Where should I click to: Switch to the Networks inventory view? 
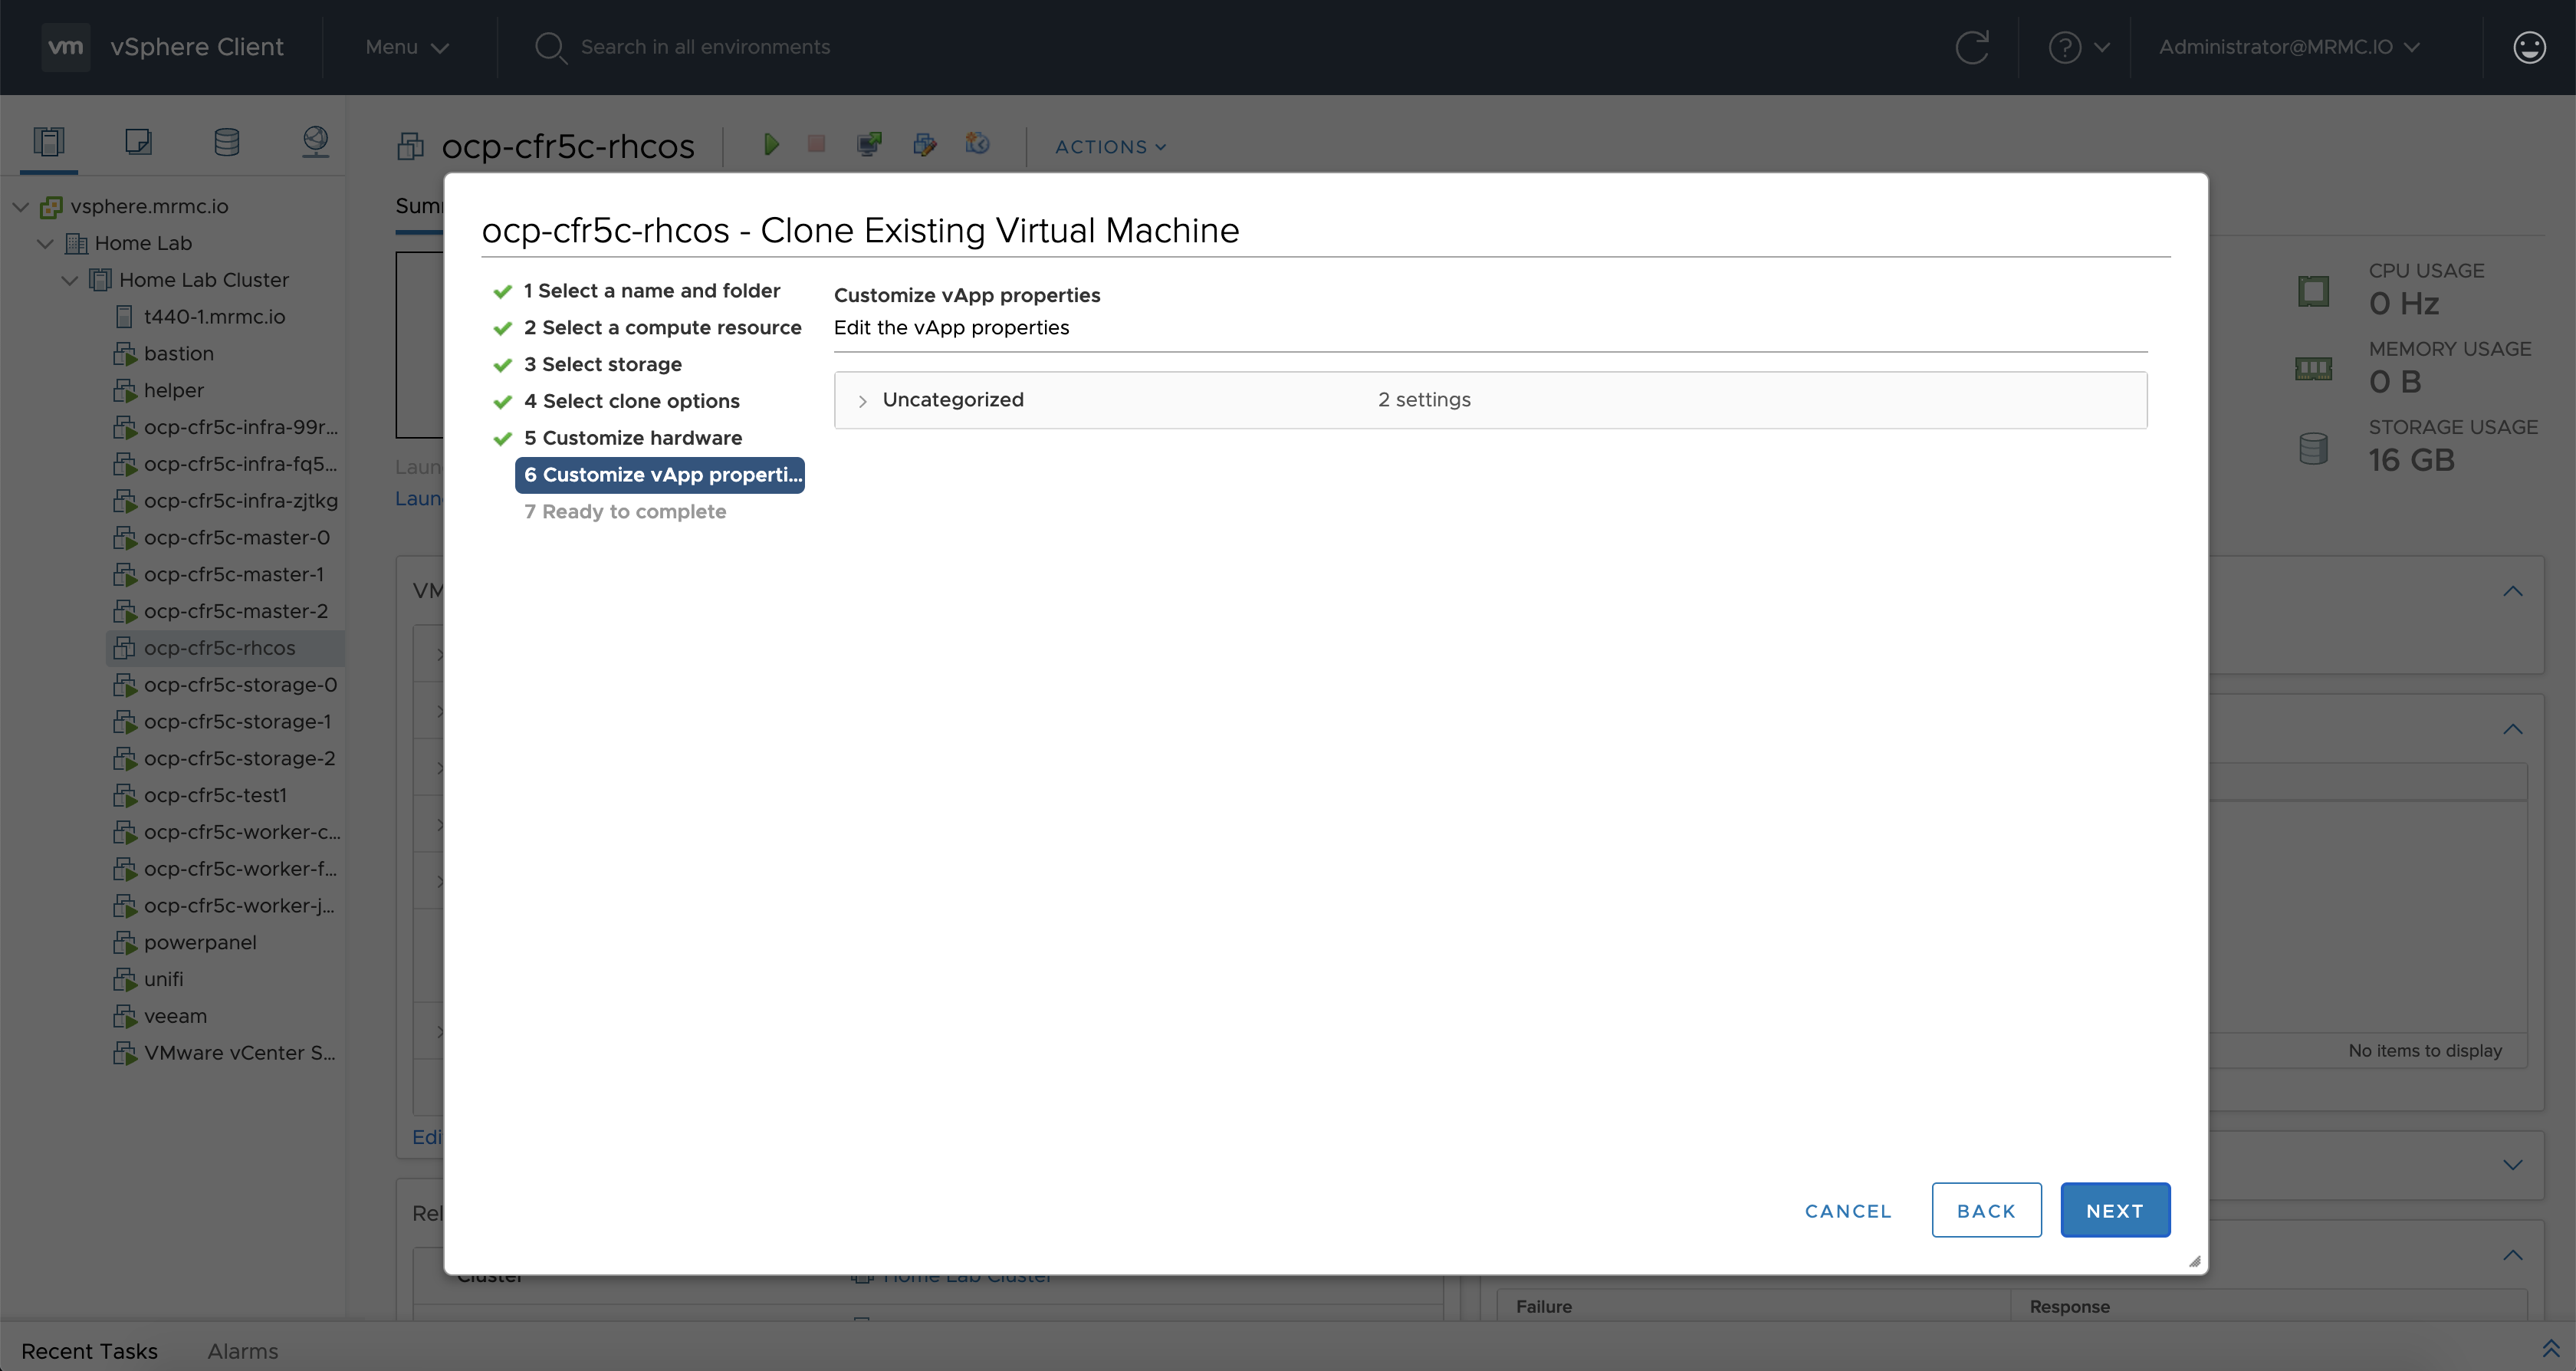(x=315, y=140)
